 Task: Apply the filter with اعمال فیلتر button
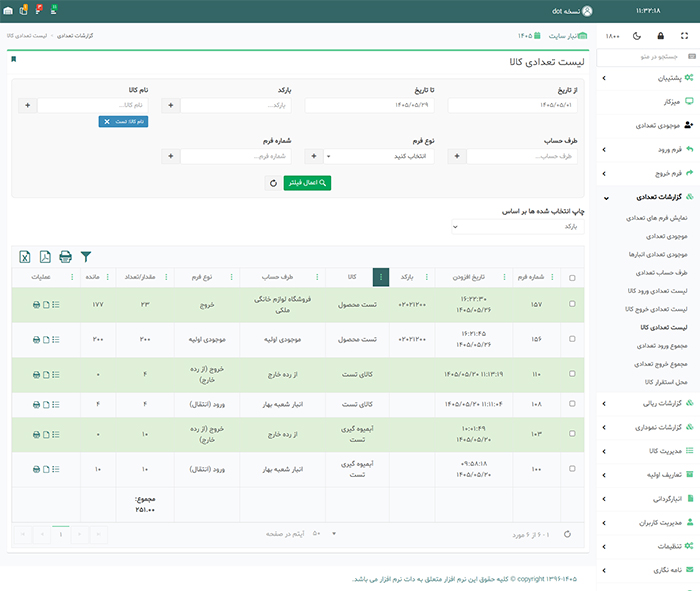click(307, 183)
